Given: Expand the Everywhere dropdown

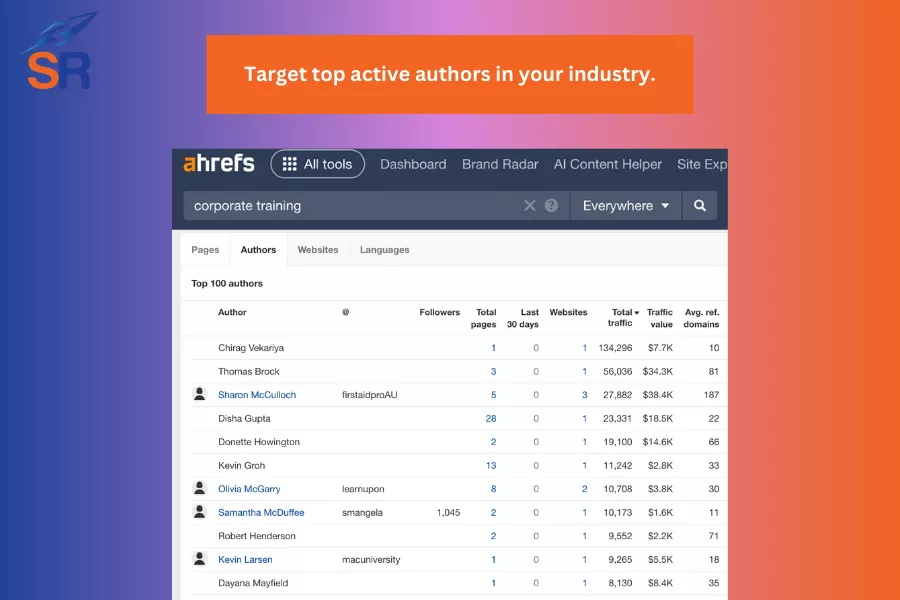Looking at the screenshot, I should pyautogui.click(x=626, y=206).
